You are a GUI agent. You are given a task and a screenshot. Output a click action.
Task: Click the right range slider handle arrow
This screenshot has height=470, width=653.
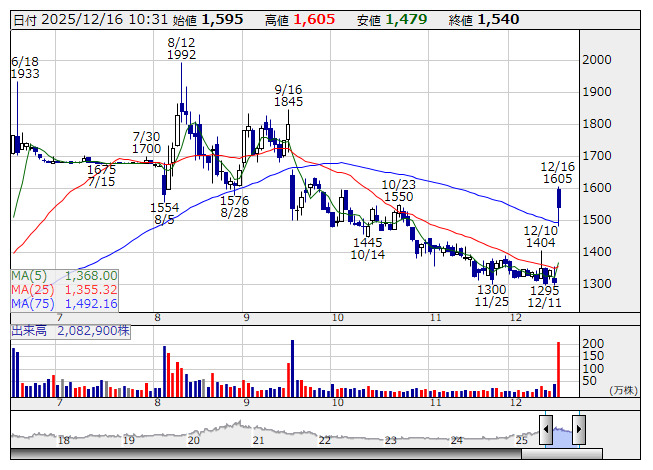tap(579, 429)
